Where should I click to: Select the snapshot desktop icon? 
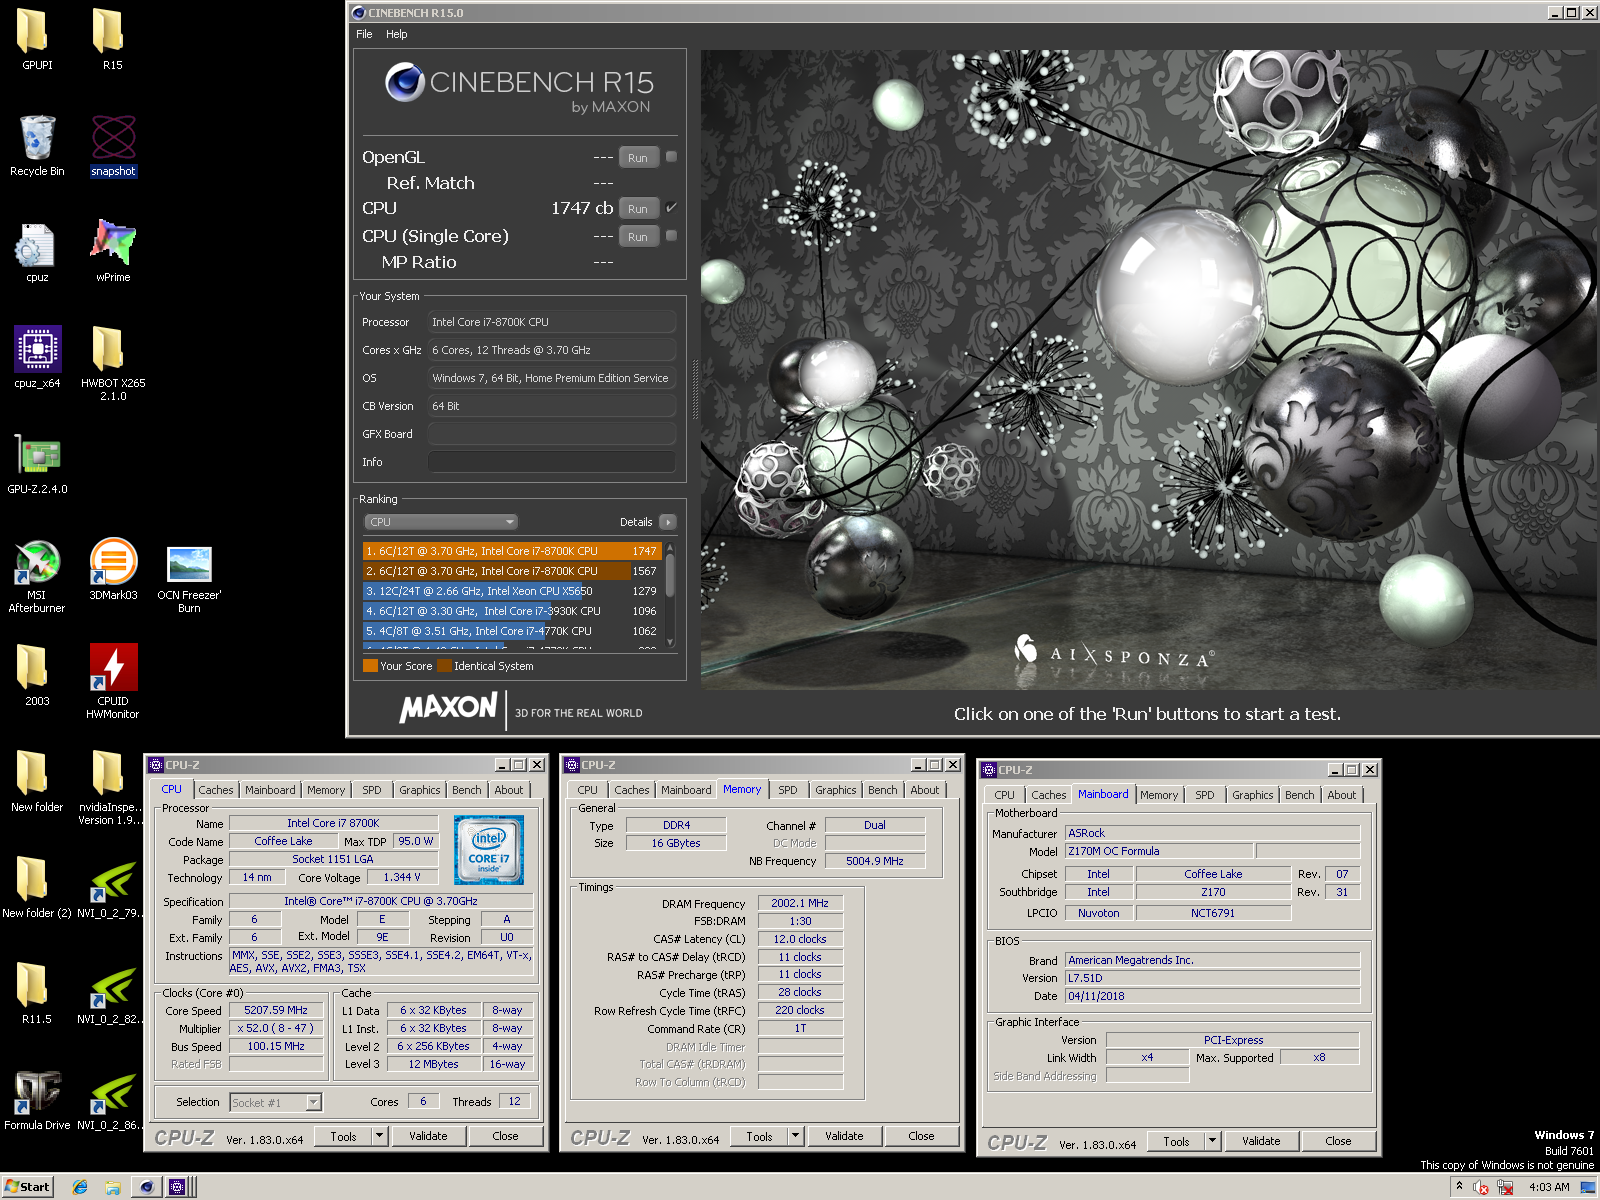coord(113,145)
